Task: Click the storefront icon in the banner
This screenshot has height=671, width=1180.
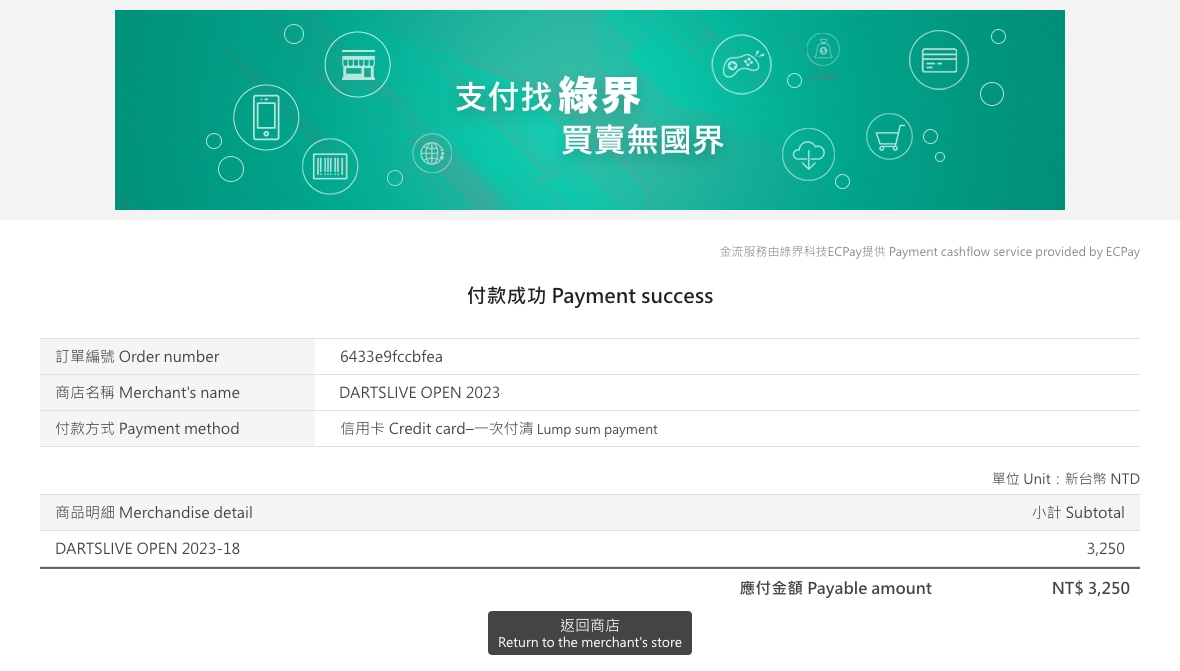Action: pyautogui.click(x=357, y=65)
